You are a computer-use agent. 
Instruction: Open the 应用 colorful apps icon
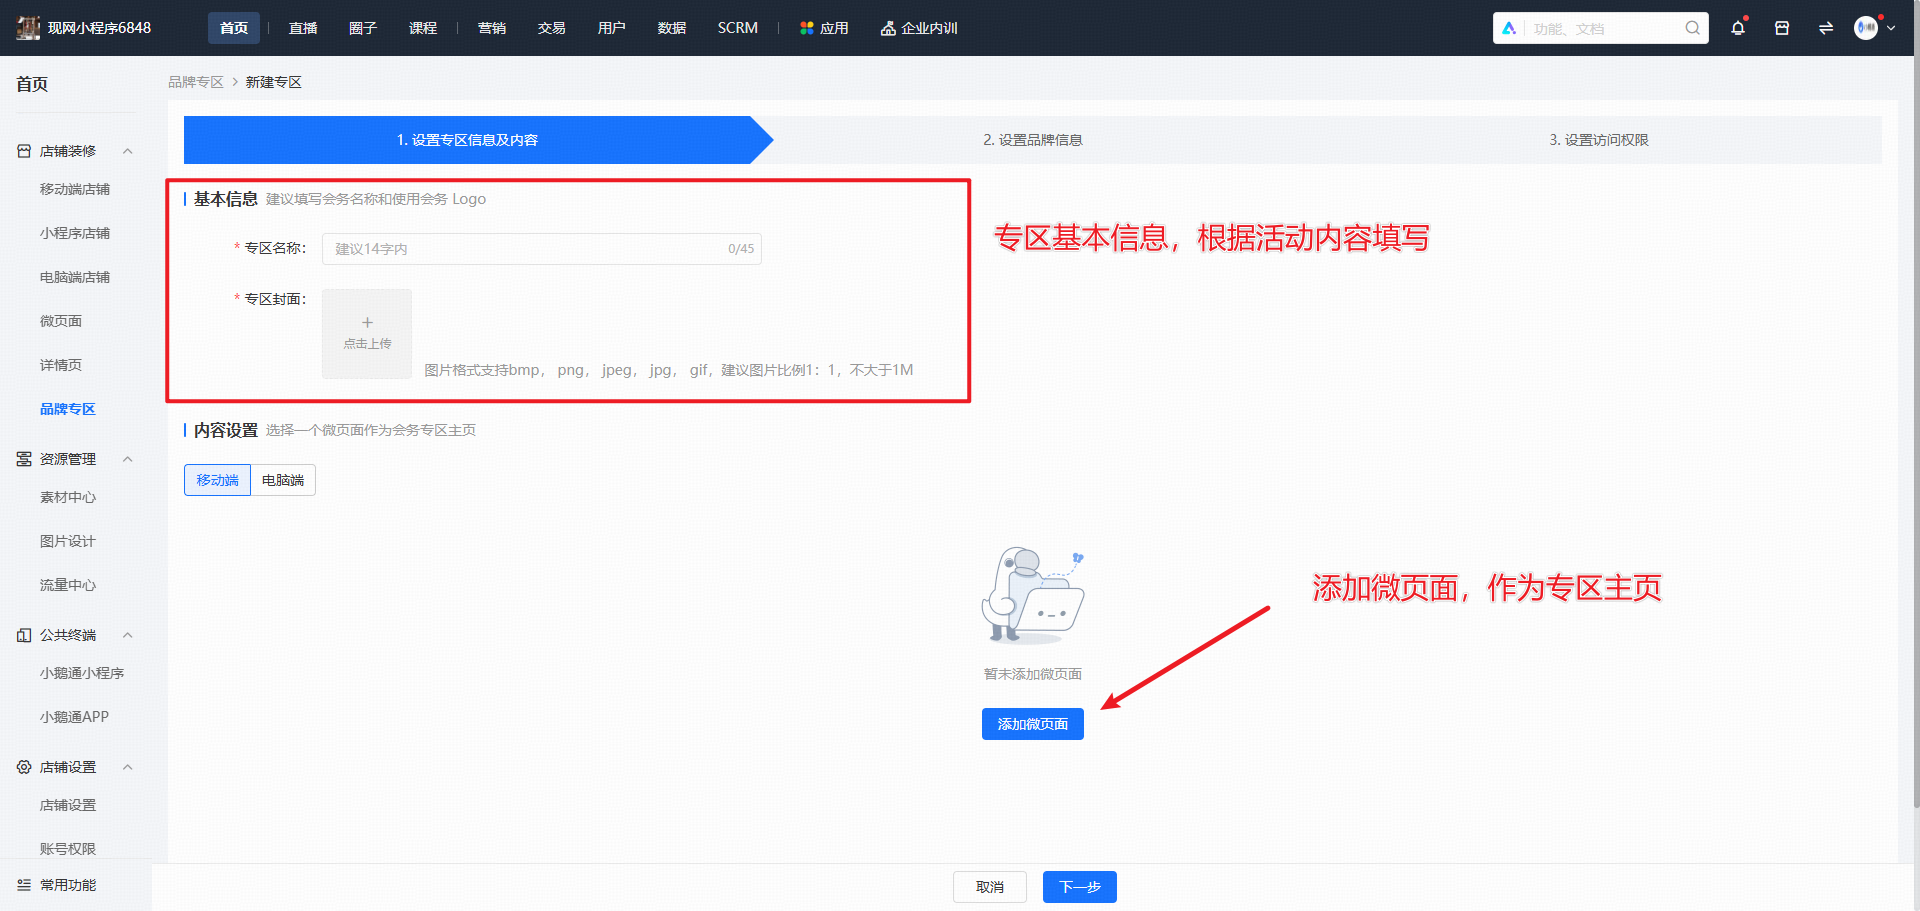pyautogui.click(x=807, y=28)
